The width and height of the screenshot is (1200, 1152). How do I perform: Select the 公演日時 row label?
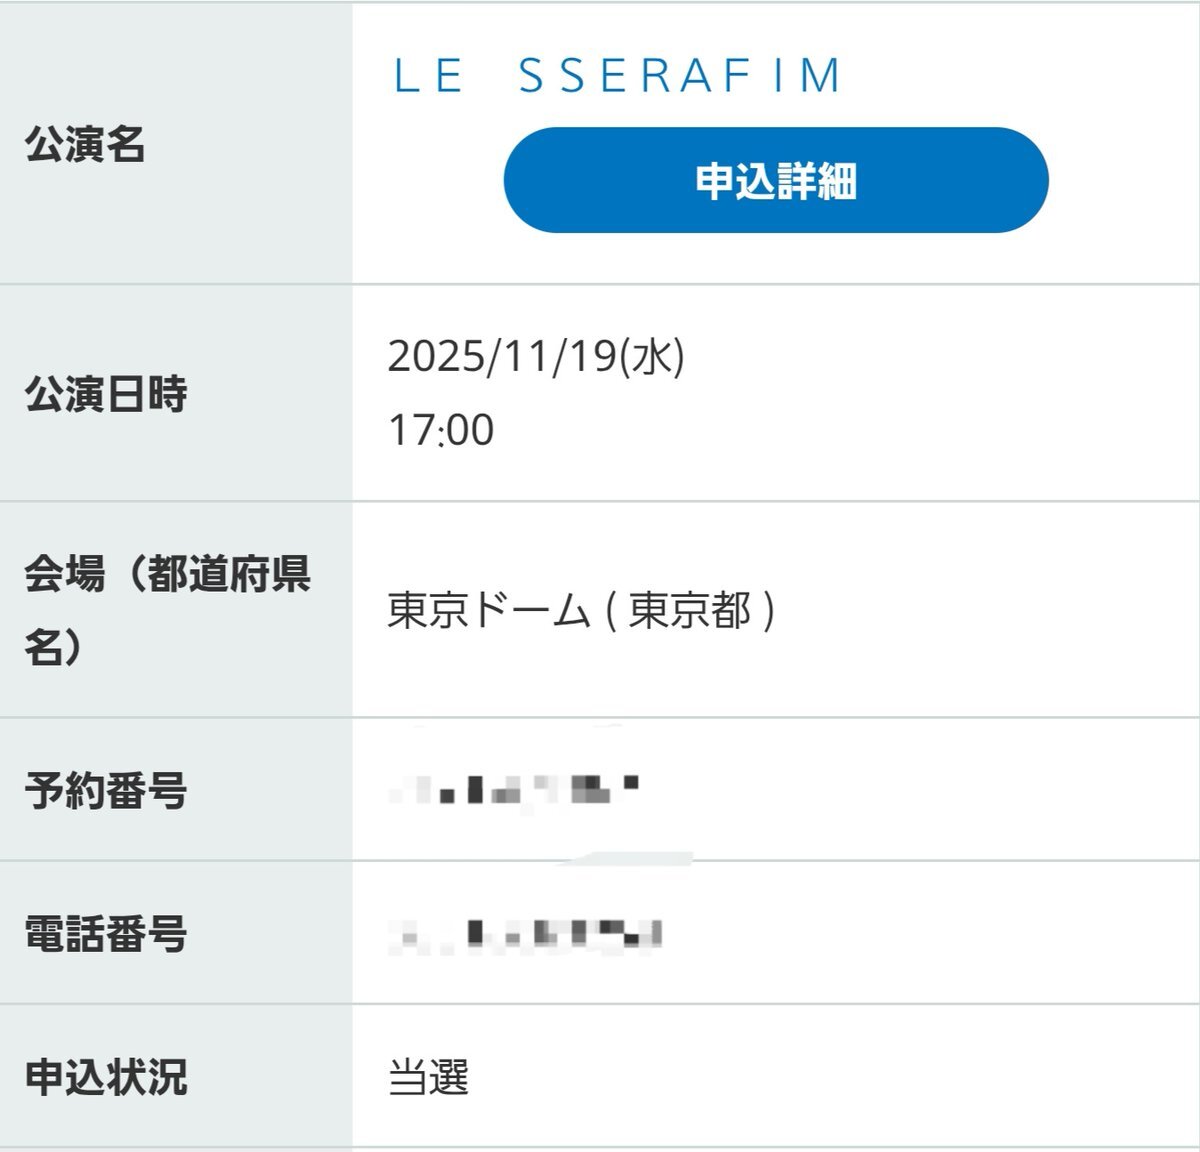point(106,393)
